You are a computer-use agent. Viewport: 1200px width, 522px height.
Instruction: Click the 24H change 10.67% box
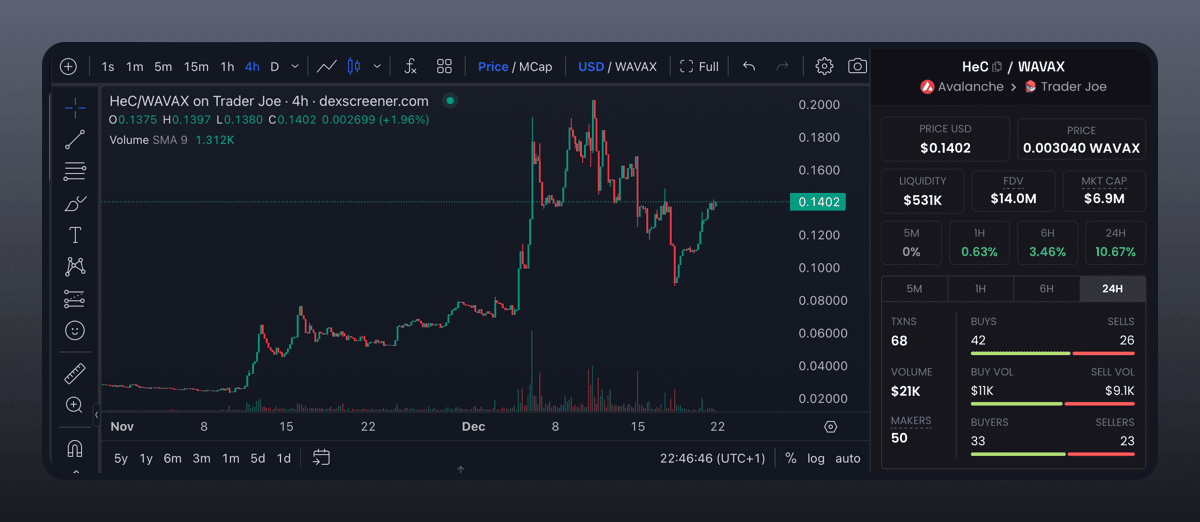pos(1116,243)
